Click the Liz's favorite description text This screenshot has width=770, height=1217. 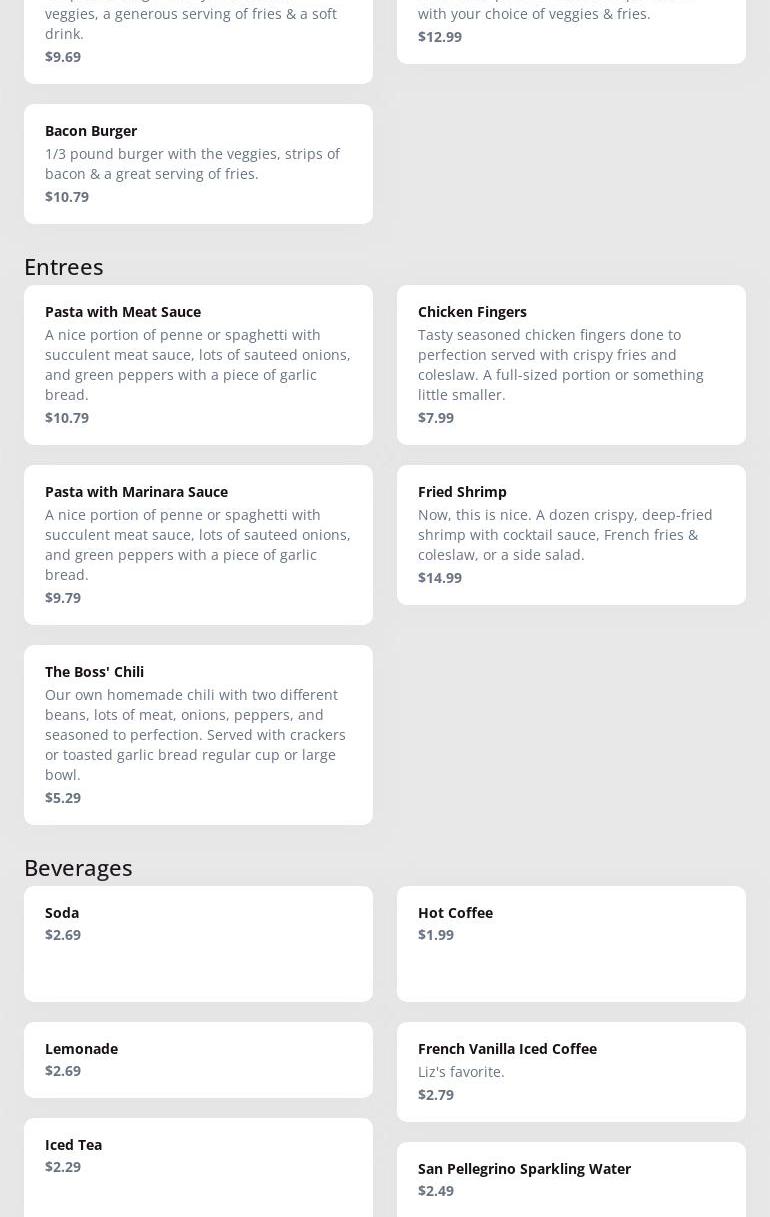point(461,1071)
